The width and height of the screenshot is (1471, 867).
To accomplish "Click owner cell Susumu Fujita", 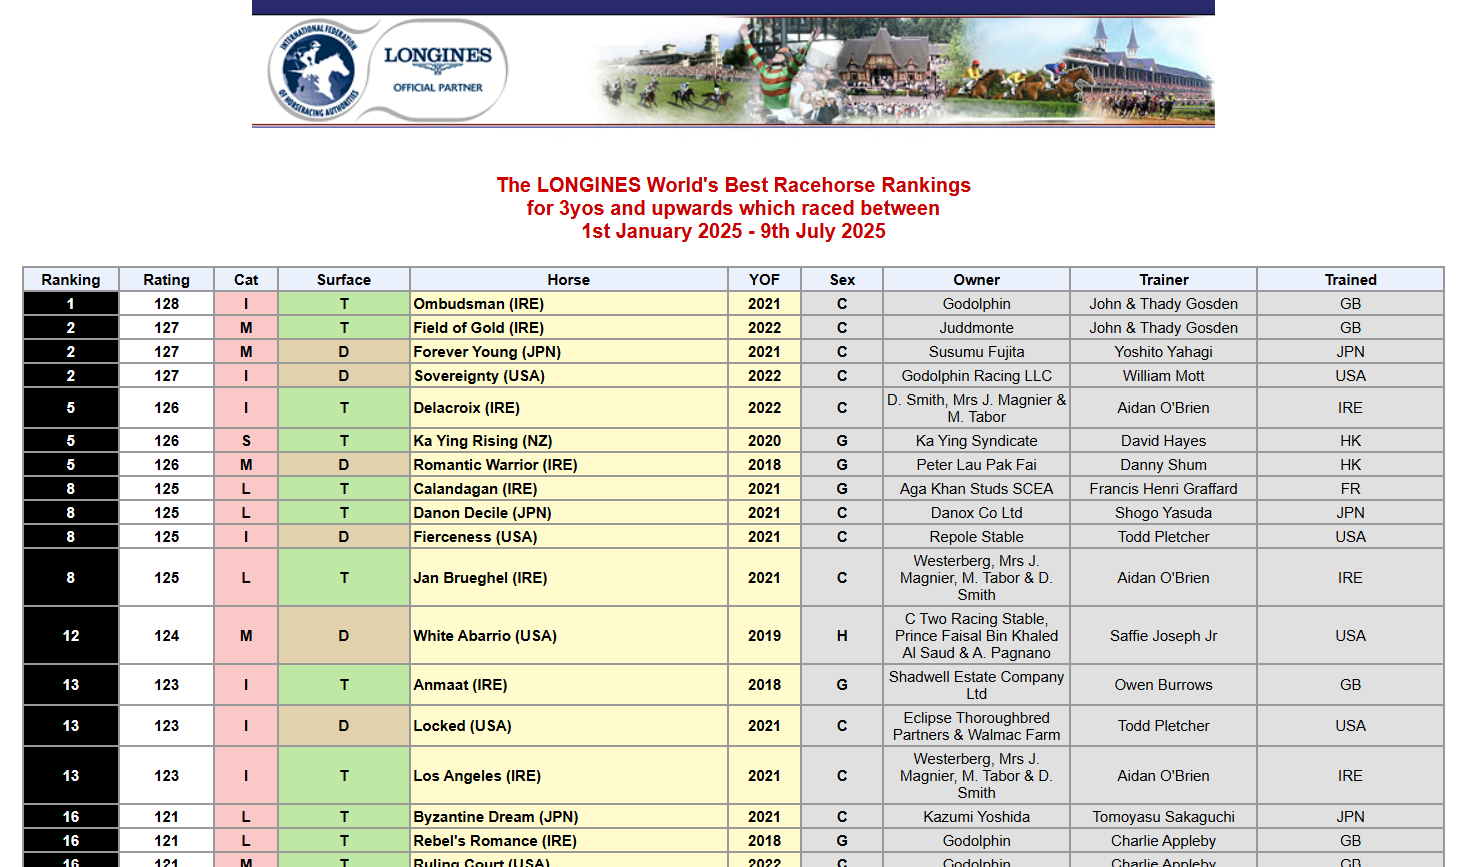I will (x=977, y=352).
